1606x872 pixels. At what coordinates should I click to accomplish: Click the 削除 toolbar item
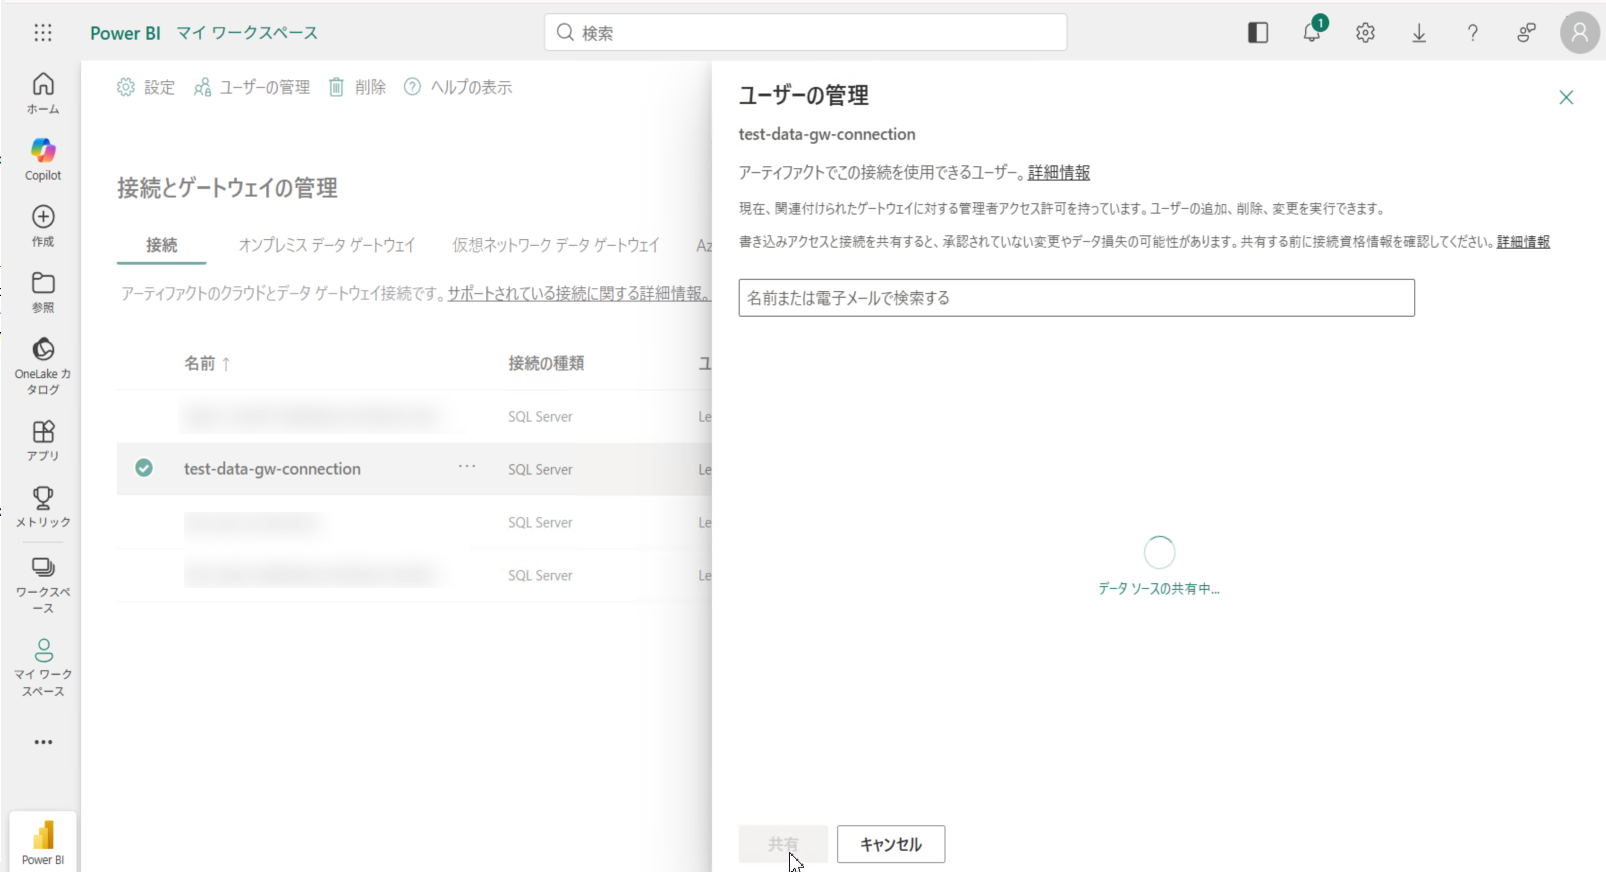coord(358,88)
